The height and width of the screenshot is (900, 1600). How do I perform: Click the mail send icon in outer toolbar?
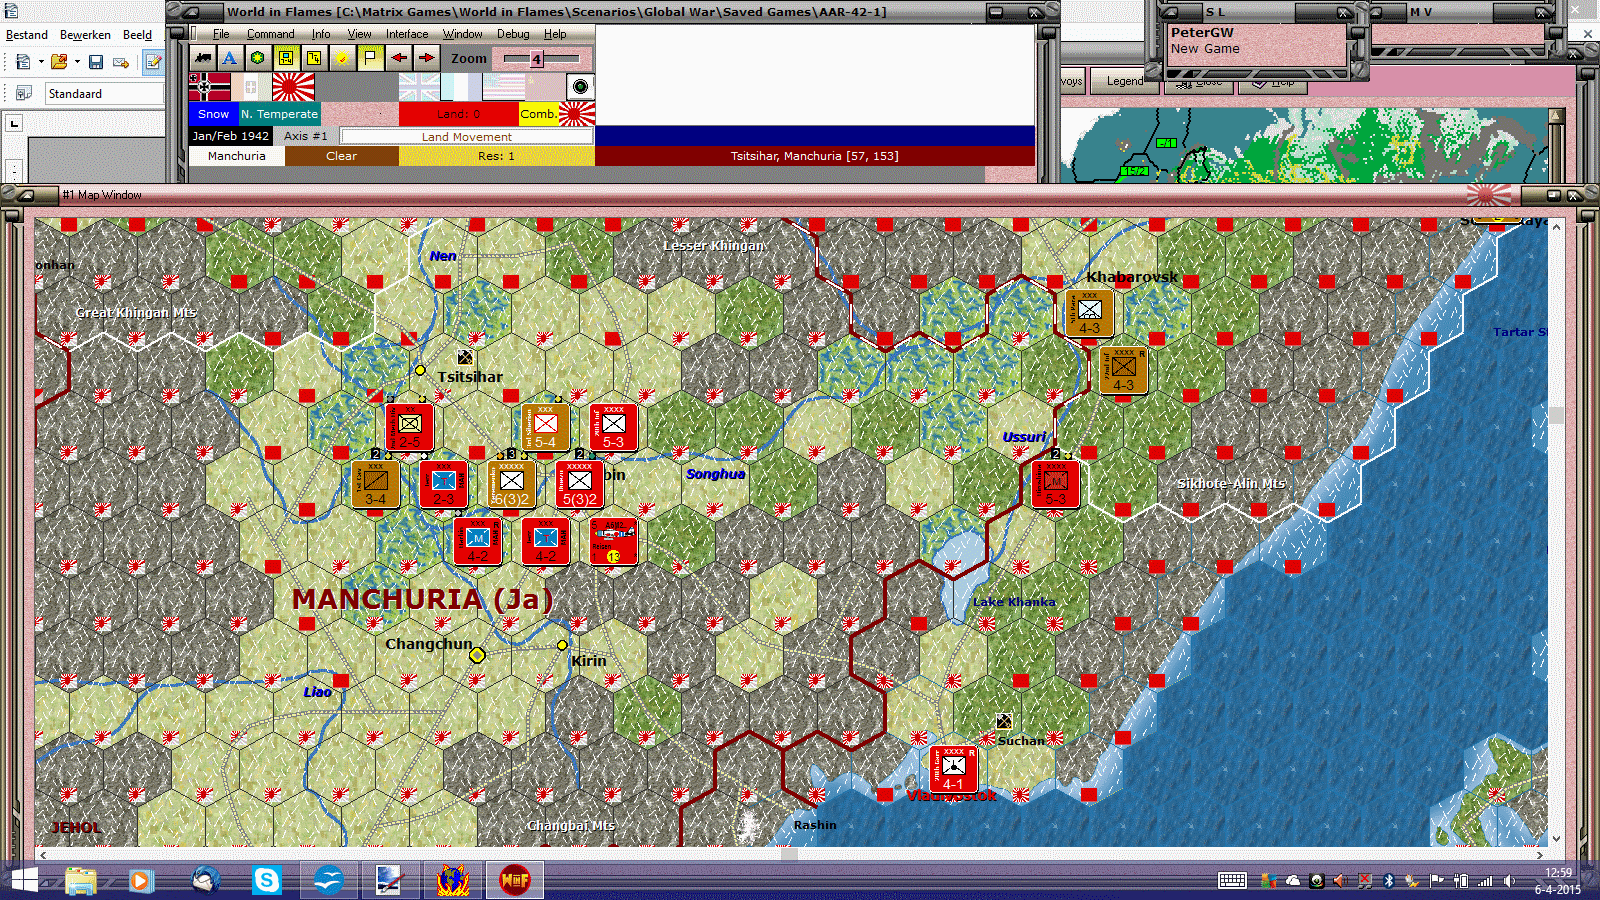121,62
